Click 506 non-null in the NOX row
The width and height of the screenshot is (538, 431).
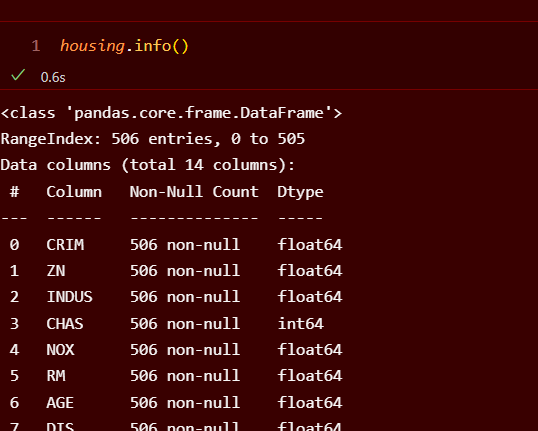185,350
